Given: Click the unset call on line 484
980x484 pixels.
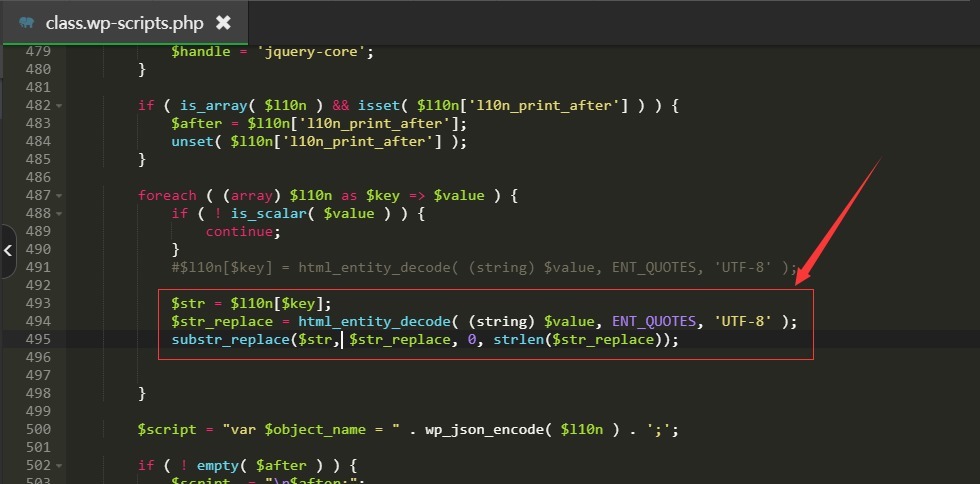Looking at the screenshot, I should click(x=192, y=141).
